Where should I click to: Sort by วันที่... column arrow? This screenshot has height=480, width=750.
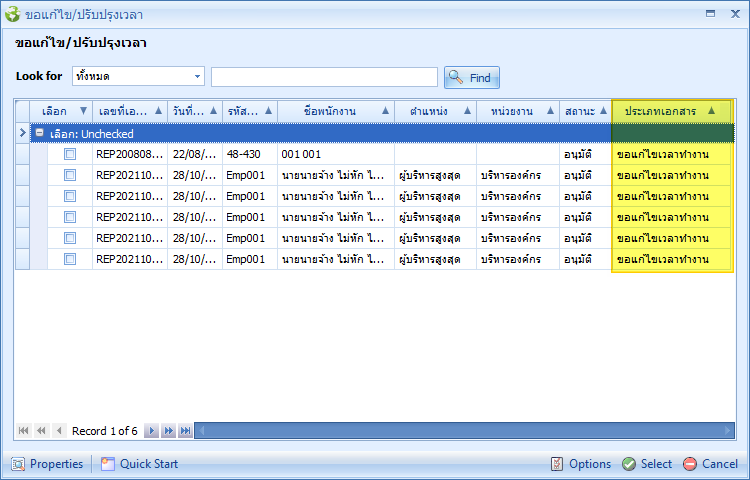[213, 111]
